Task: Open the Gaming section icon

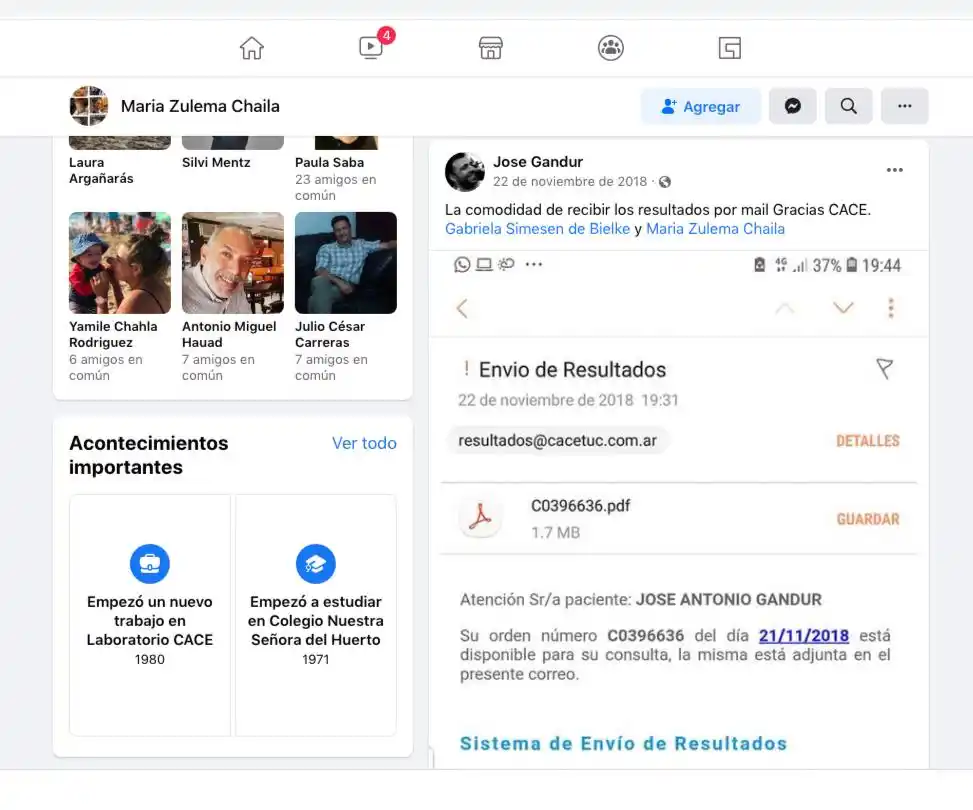Action: (729, 47)
